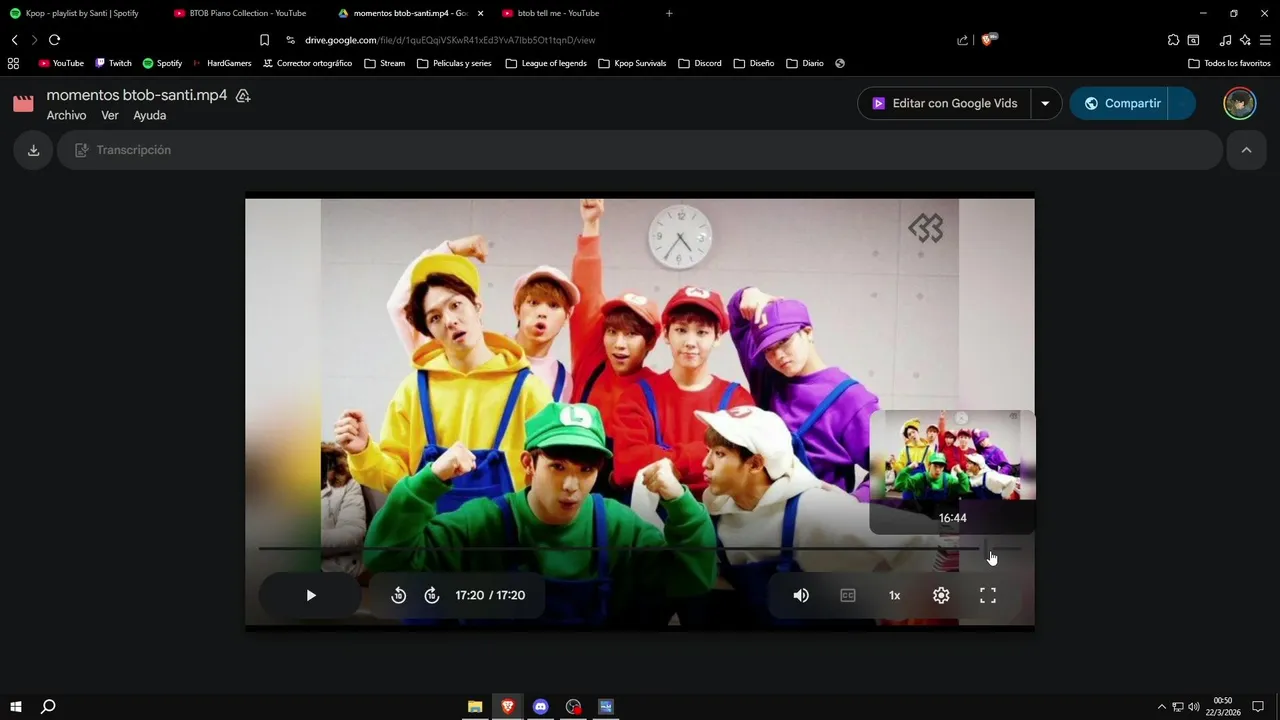Viewport: 1280px width, 720px height.
Task: Show hidden system tray icons
Action: 1161,706
